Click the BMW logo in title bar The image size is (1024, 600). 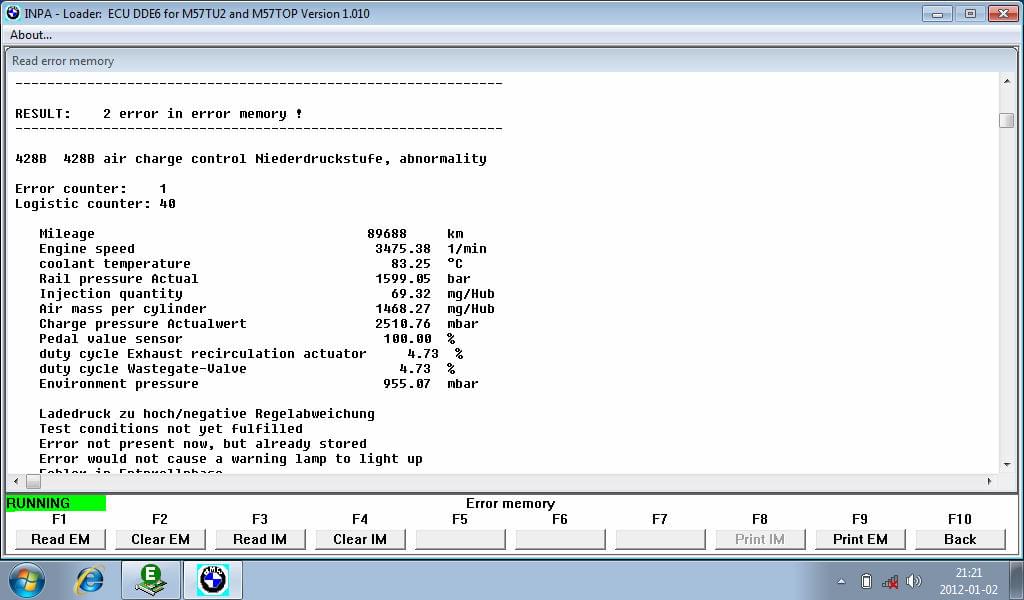pos(13,12)
